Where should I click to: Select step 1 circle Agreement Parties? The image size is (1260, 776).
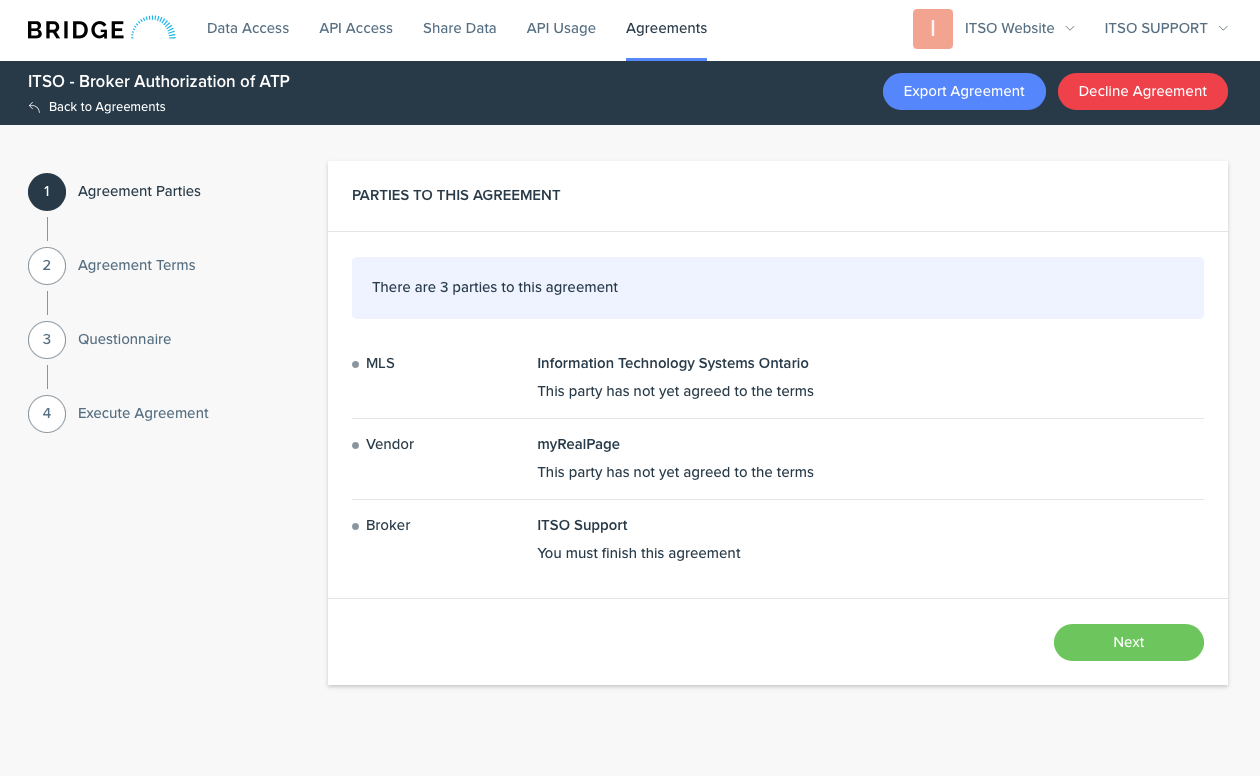tap(47, 192)
